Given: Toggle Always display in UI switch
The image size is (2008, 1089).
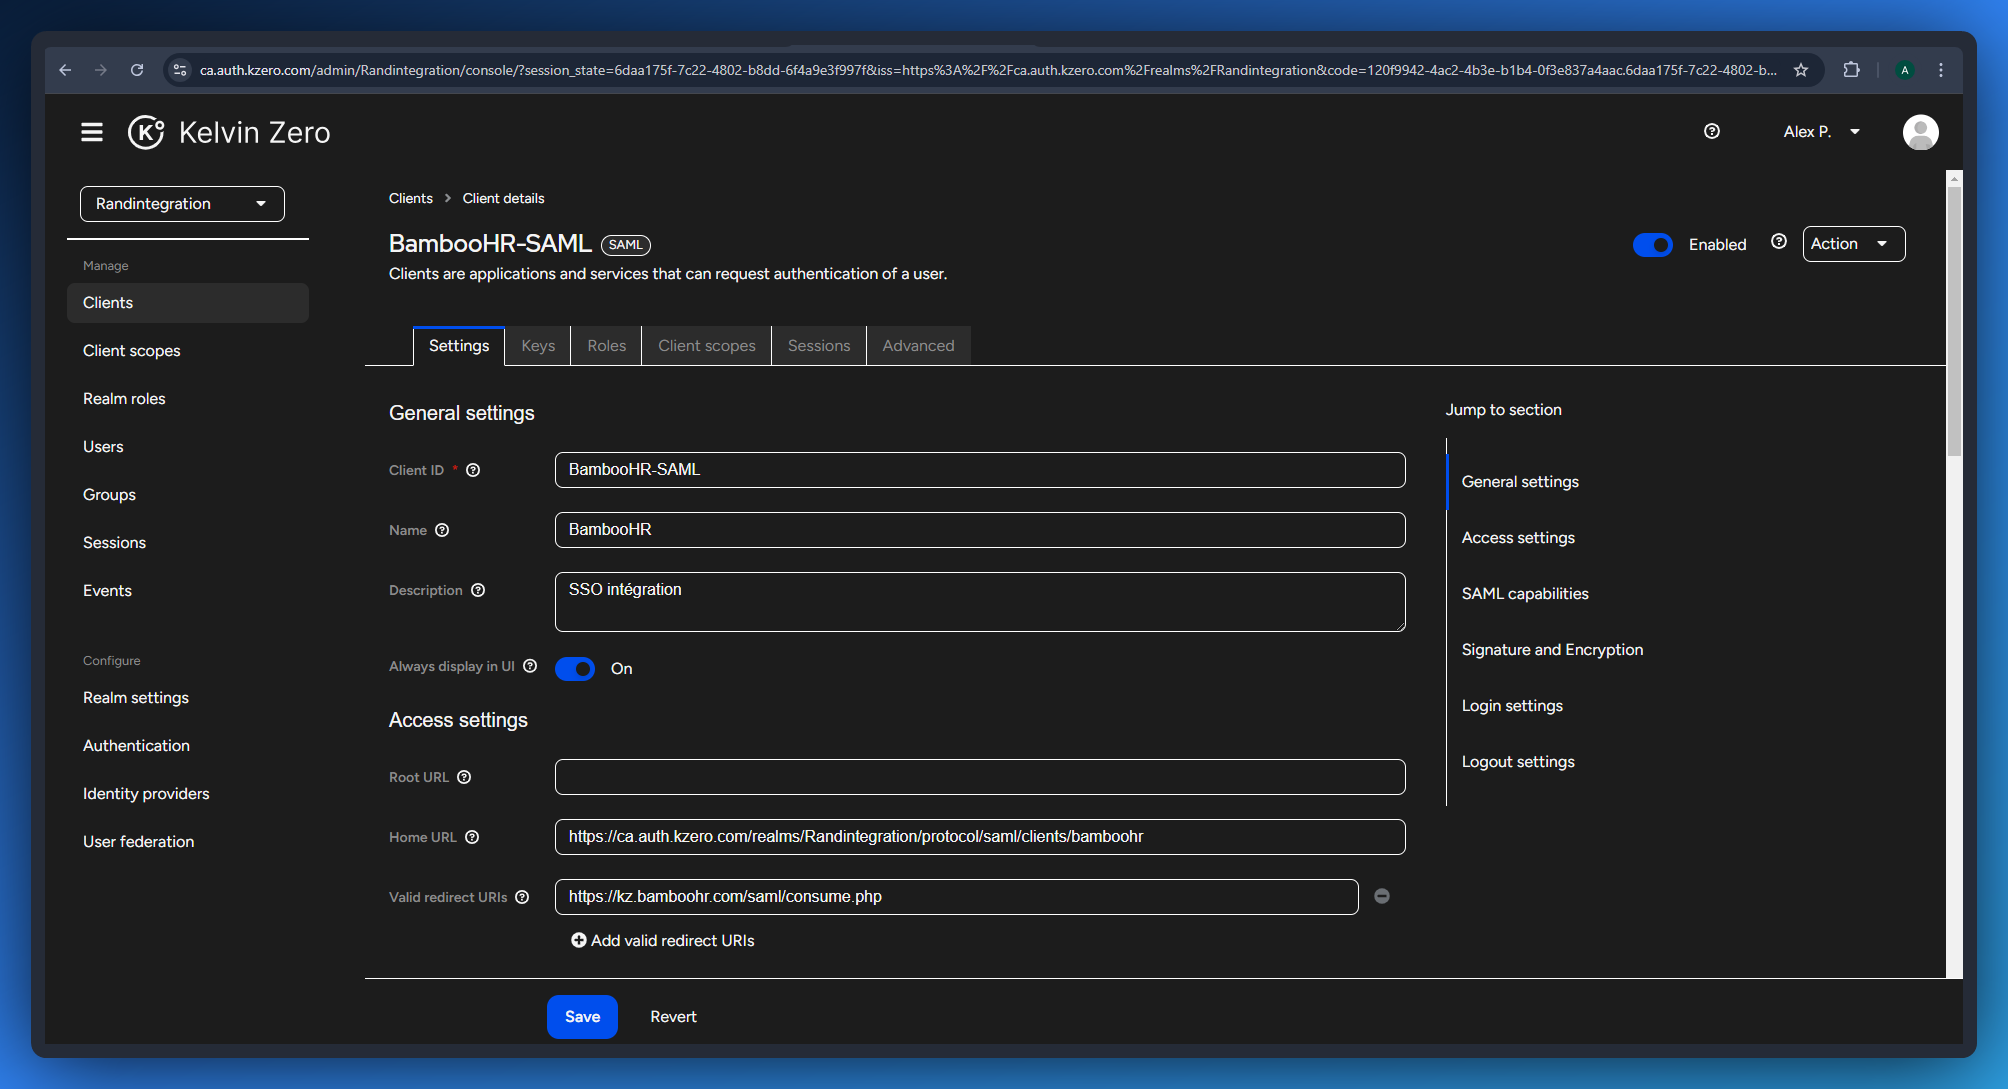Looking at the screenshot, I should tap(575, 669).
